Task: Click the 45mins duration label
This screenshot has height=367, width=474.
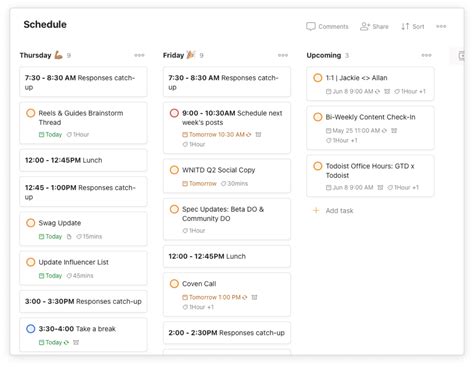Action: tap(80, 276)
